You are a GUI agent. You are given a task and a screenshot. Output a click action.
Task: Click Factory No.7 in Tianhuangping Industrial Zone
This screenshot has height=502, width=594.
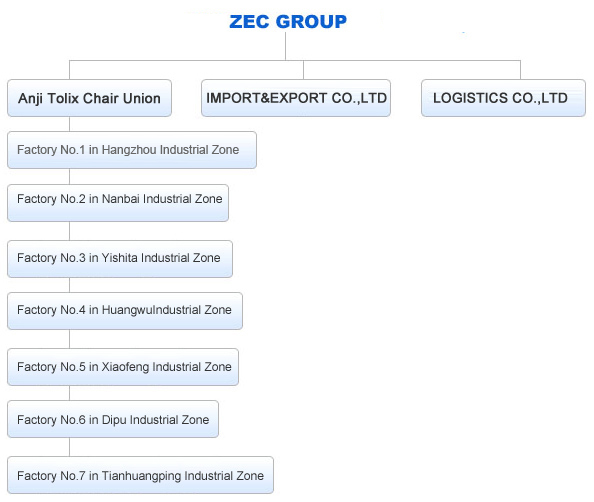tap(141, 475)
